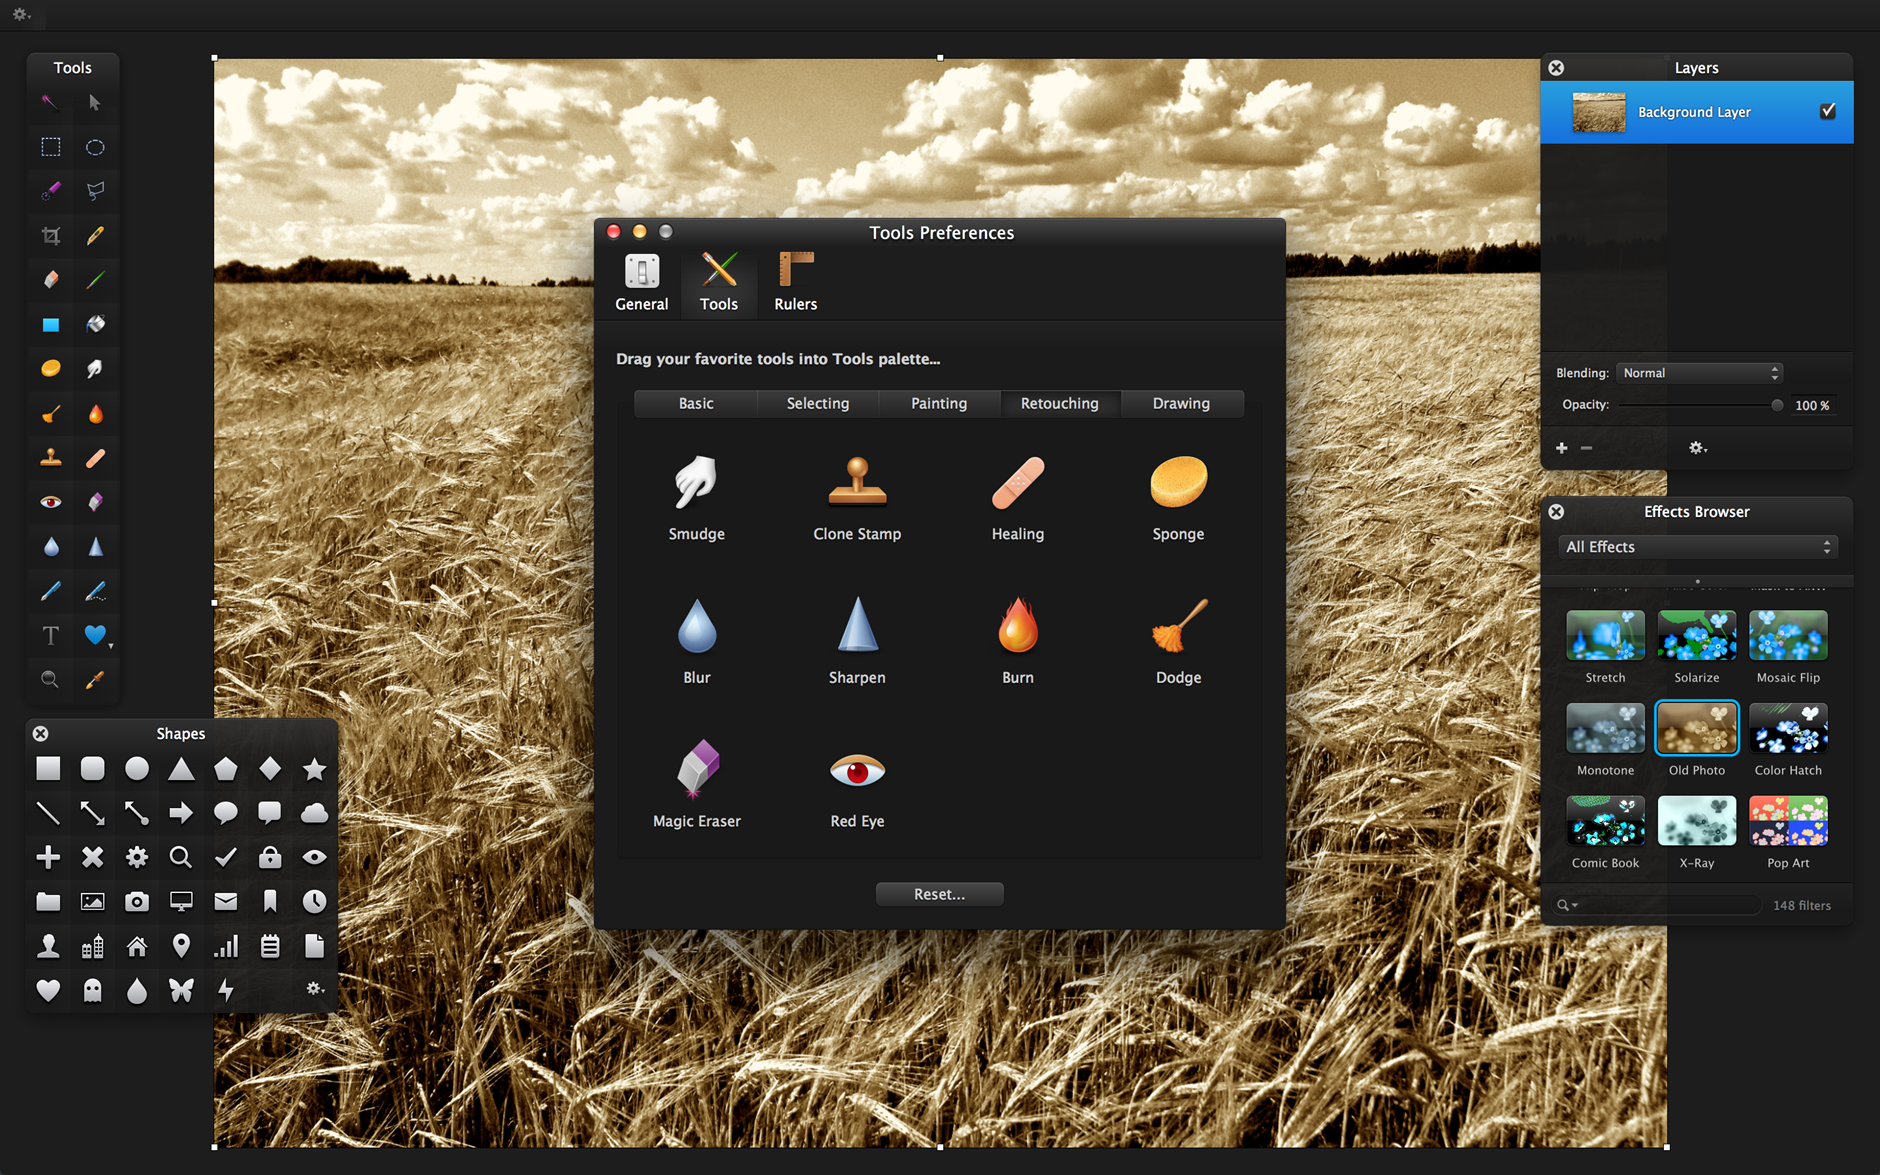Open the Shapes palette gear menu
The image size is (1880, 1175).
[314, 988]
